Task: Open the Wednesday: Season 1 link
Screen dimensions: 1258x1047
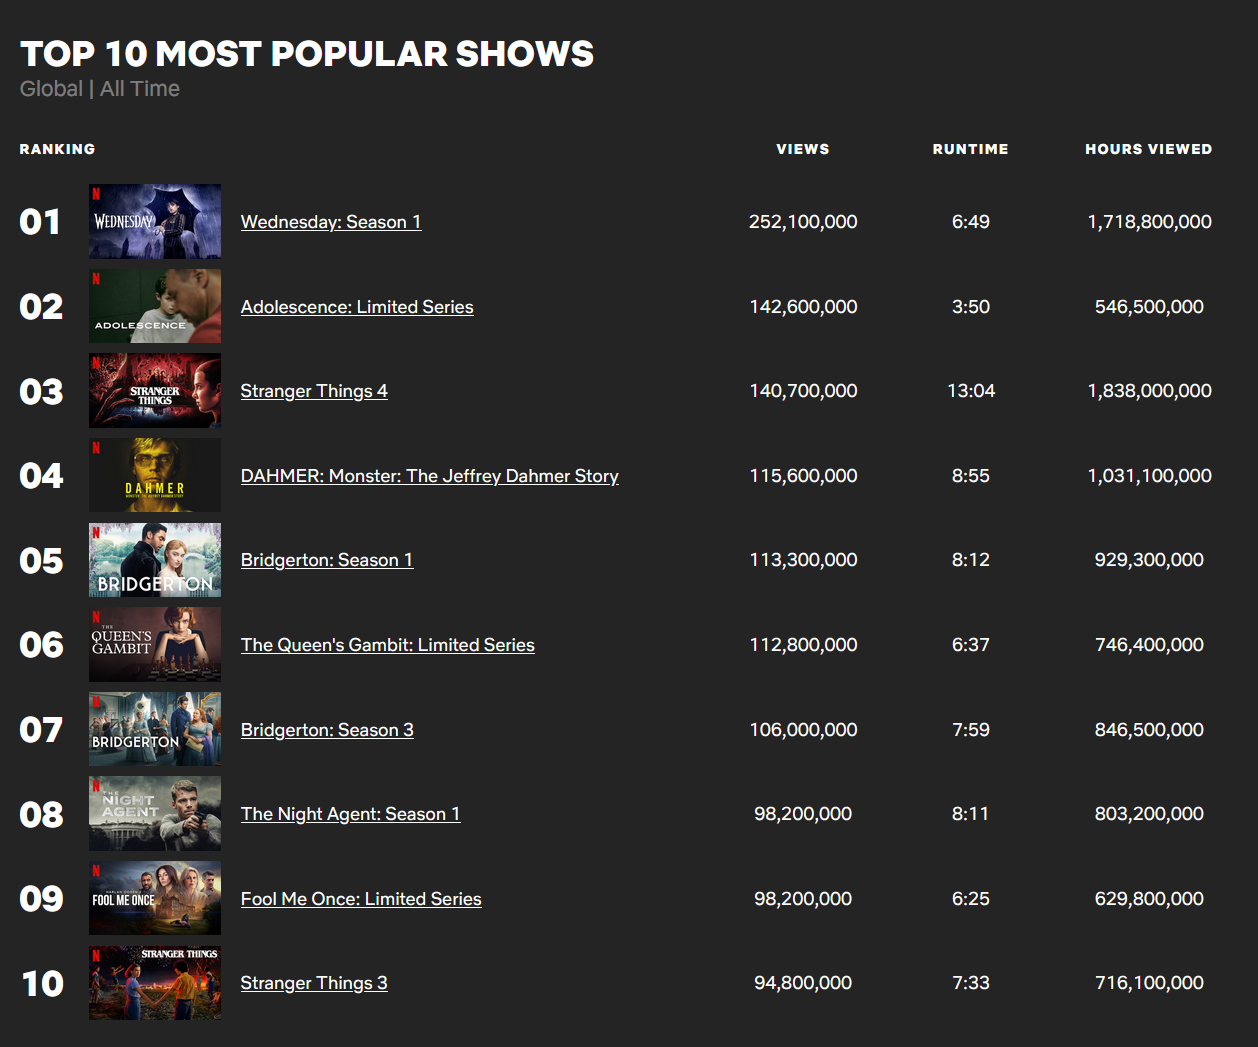Action: point(331,222)
